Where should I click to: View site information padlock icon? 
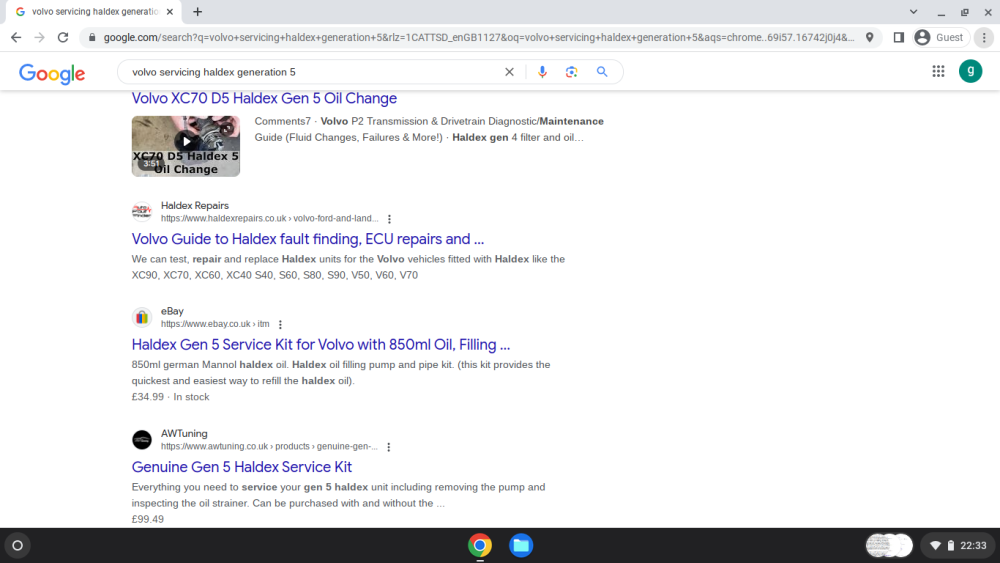pyautogui.click(x=92, y=38)
